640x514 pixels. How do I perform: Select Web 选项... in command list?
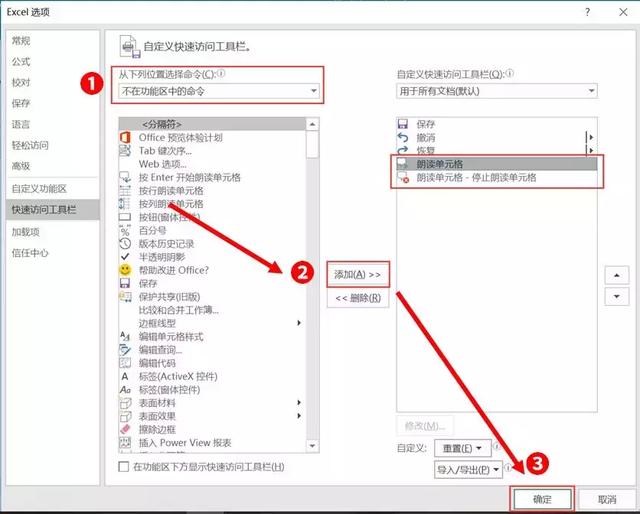[x=212, y=164]
